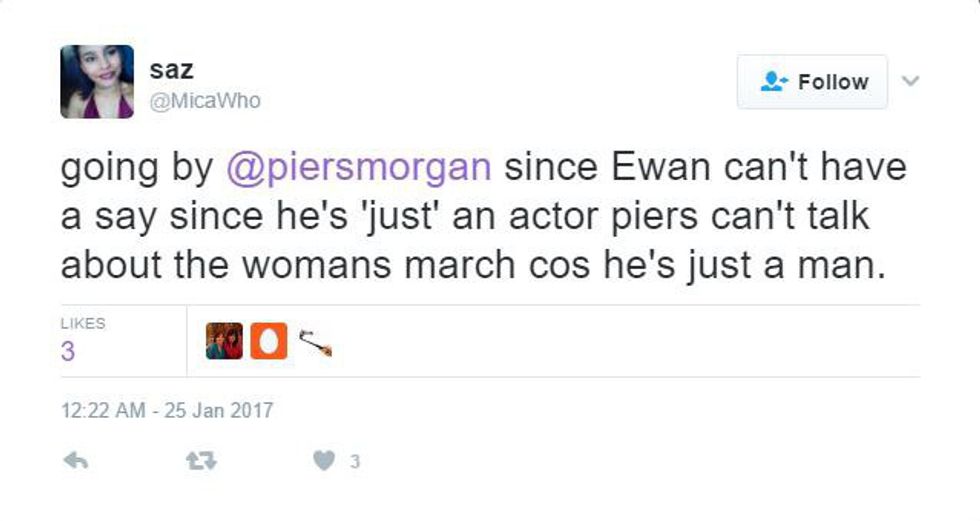980x521 pixels.
Task: Like the tweet with the heart icon
Action: click(x=322, y=461)
